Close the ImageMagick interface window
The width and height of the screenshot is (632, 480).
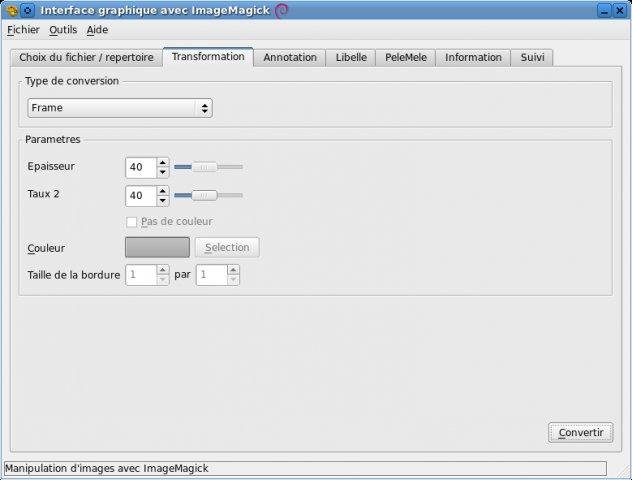coord(620,10)
